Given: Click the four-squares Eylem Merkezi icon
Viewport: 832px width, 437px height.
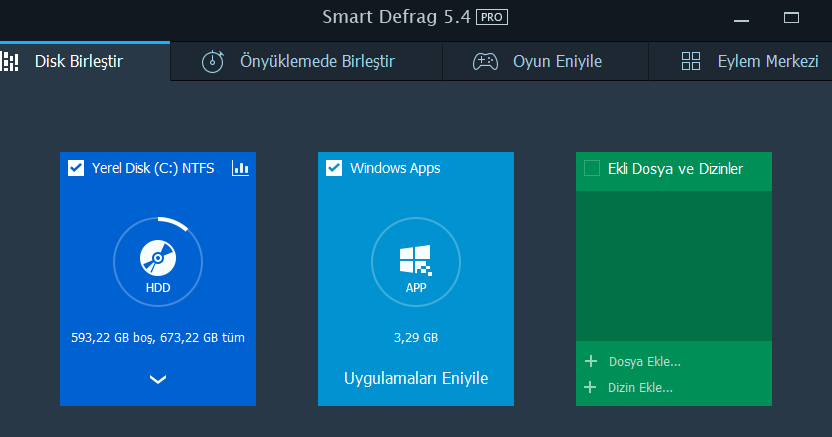Looking at the screenshot, I should (691, 62).
